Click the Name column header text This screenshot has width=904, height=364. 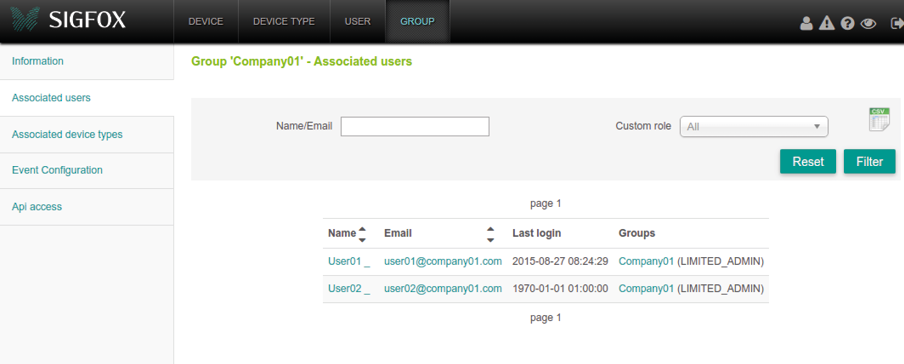[342, 234]
